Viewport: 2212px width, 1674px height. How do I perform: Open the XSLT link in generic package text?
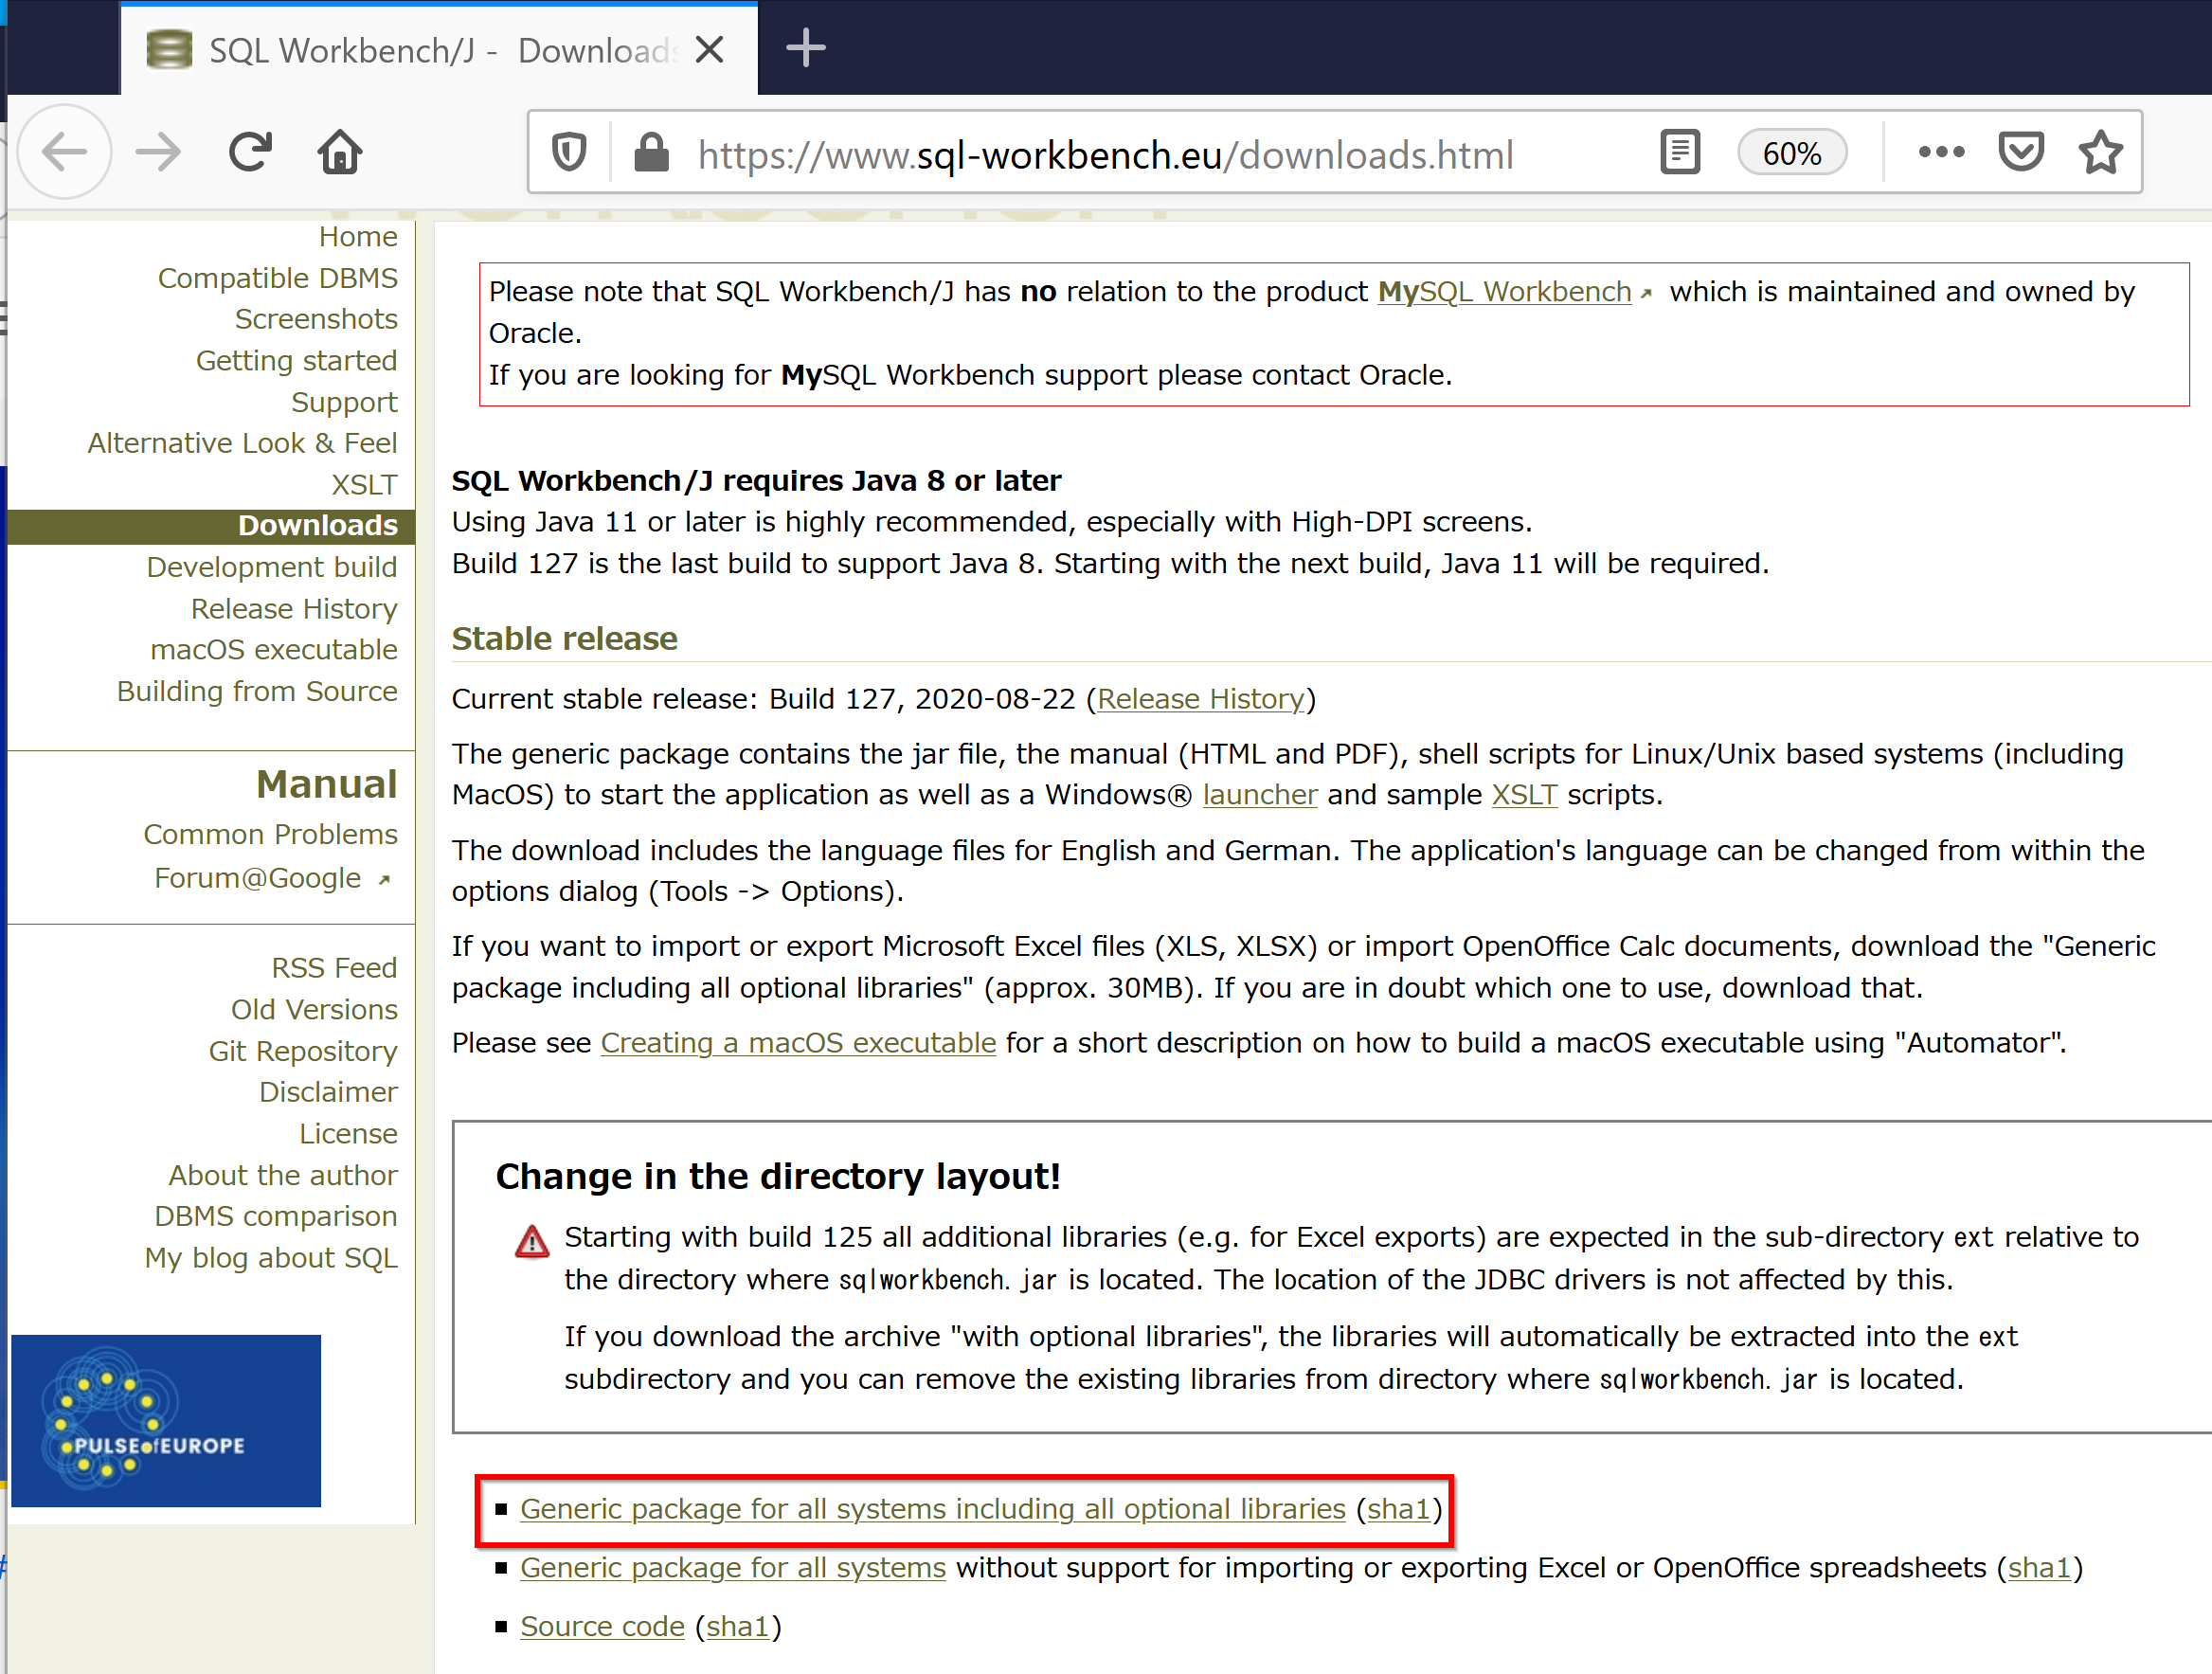(1524, 795)
